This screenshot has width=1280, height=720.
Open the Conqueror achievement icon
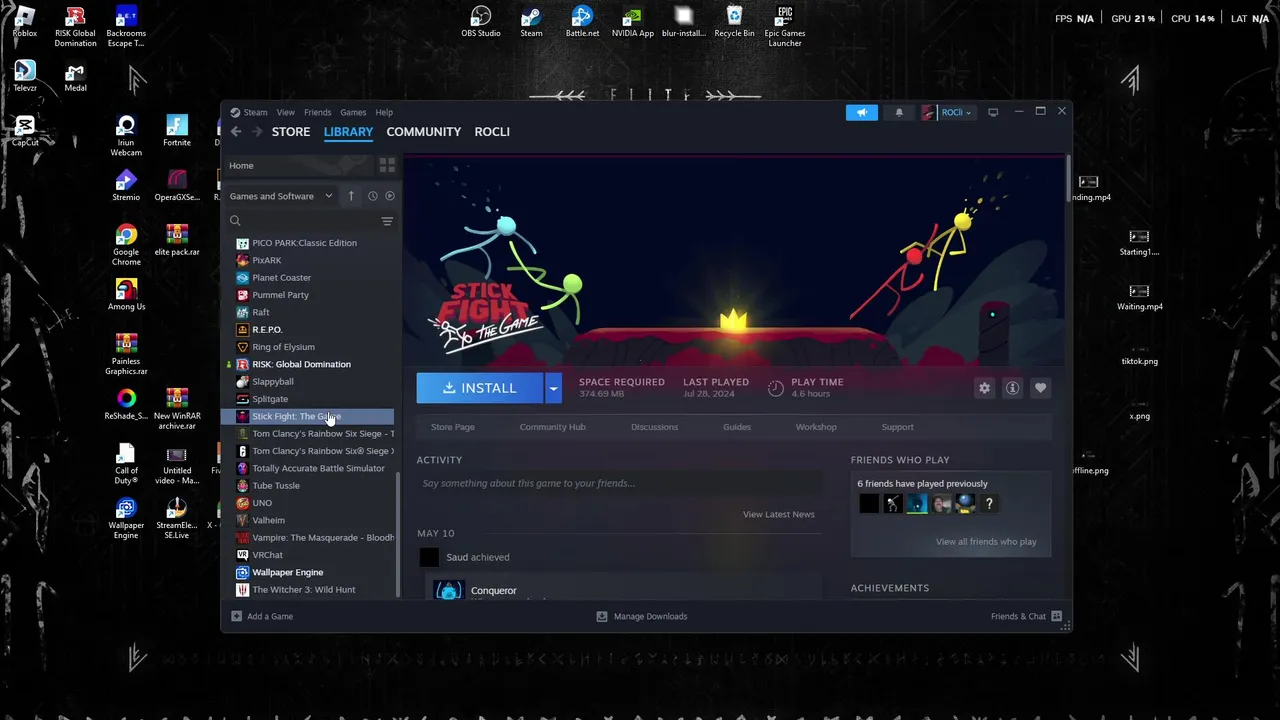click(448, 590)
